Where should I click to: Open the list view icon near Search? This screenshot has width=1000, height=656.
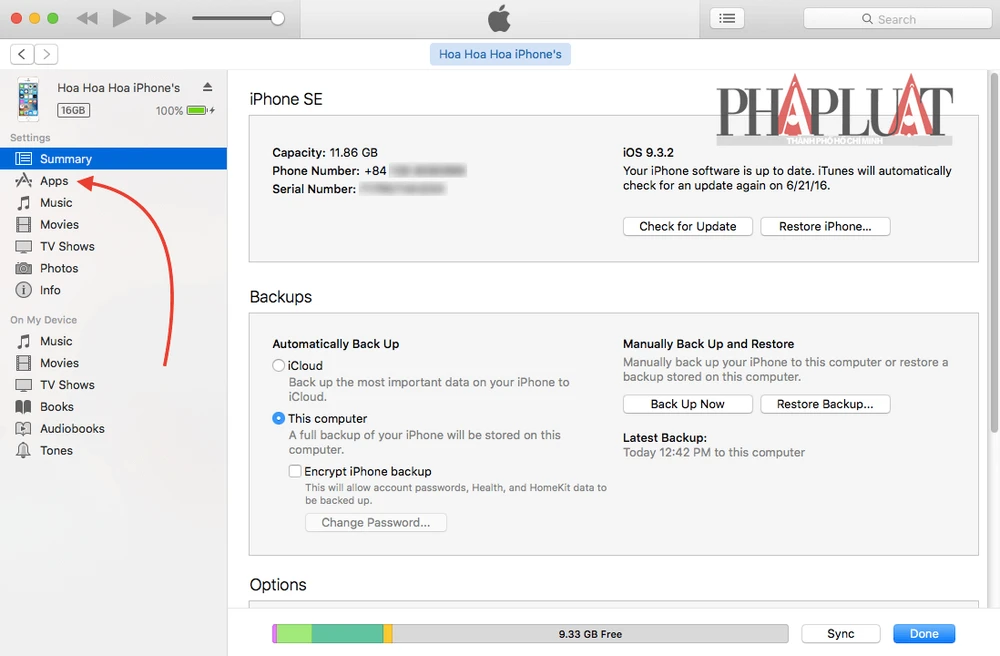(x=727, y=18)
